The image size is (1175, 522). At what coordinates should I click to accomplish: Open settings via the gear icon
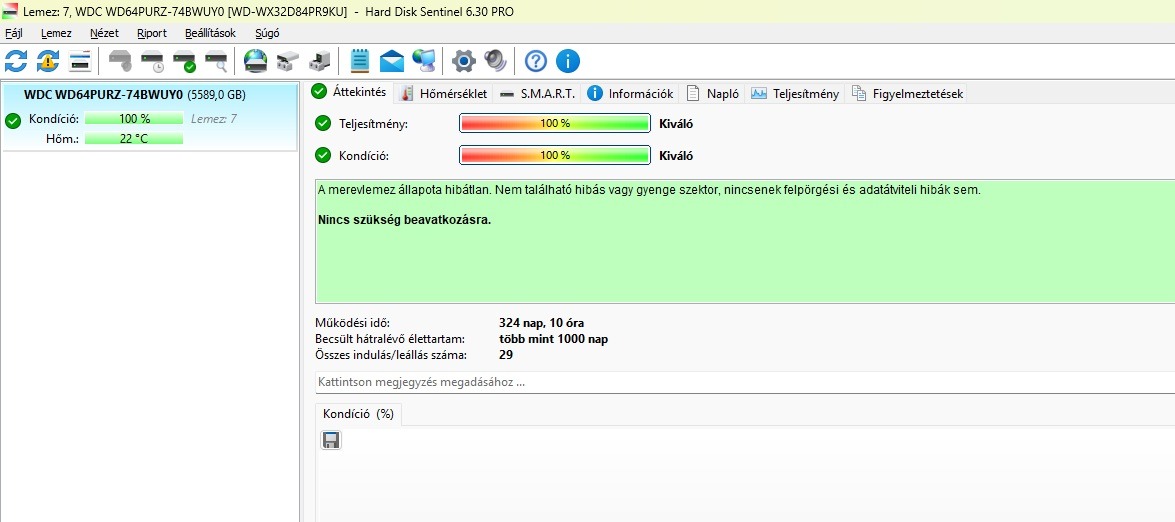[x=464, y=61]
